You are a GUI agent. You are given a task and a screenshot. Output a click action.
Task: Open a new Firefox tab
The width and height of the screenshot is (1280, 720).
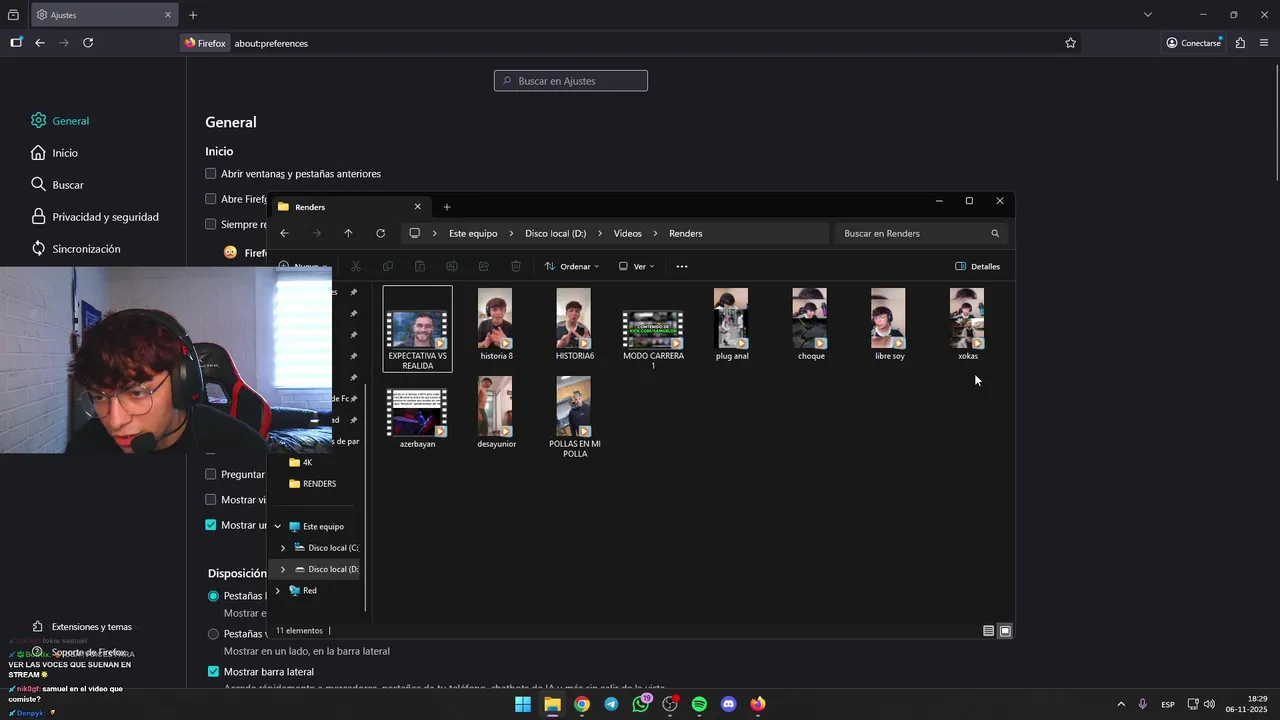click(193, 15)
